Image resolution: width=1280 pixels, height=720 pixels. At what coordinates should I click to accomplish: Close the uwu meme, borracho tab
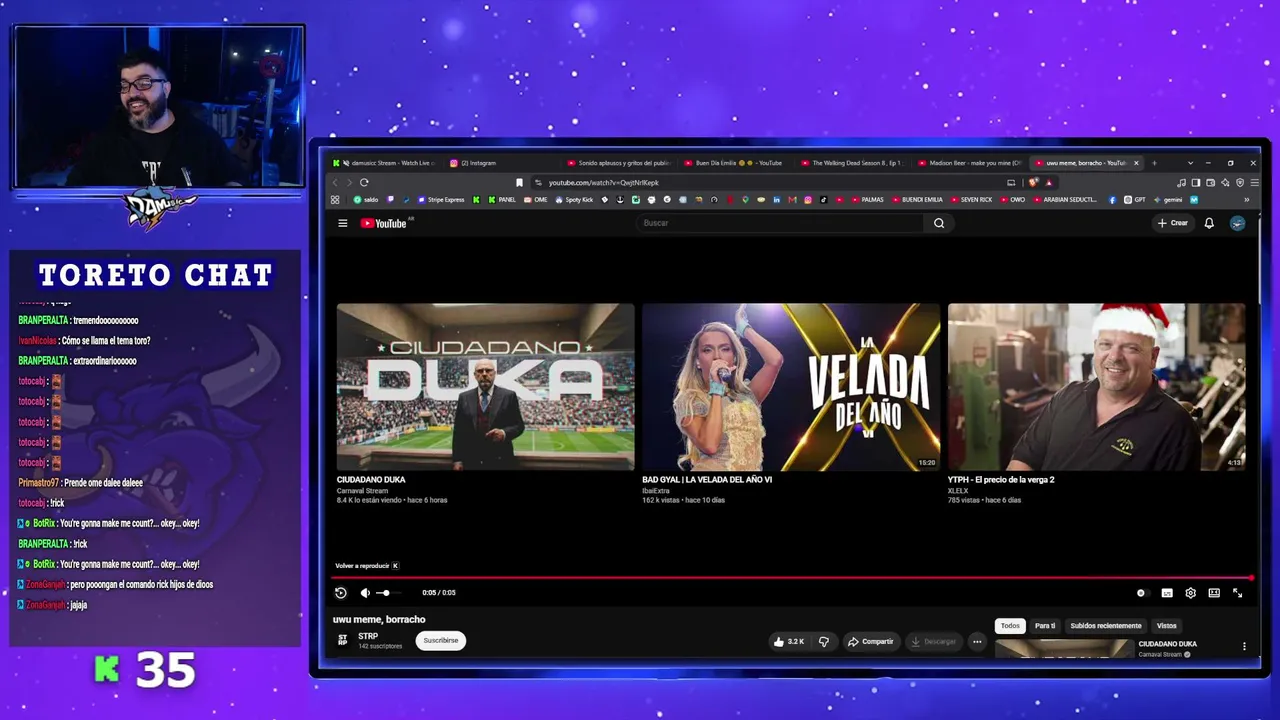[1136, 163]
